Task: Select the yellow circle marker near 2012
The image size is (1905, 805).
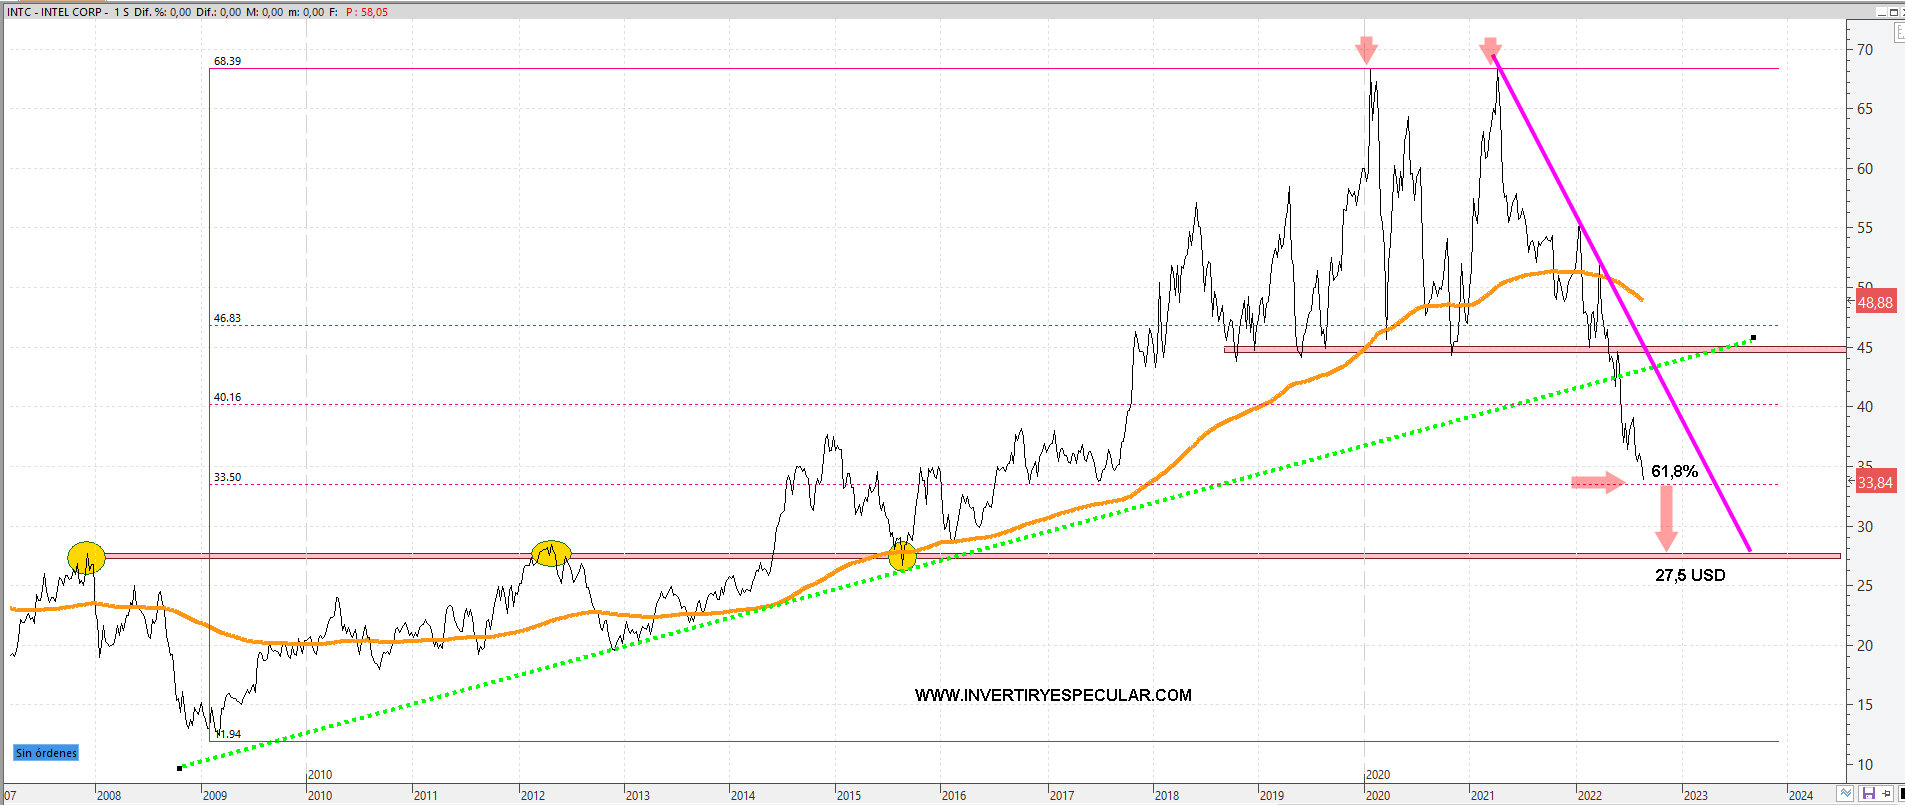Action: click(x=551, y=553)
